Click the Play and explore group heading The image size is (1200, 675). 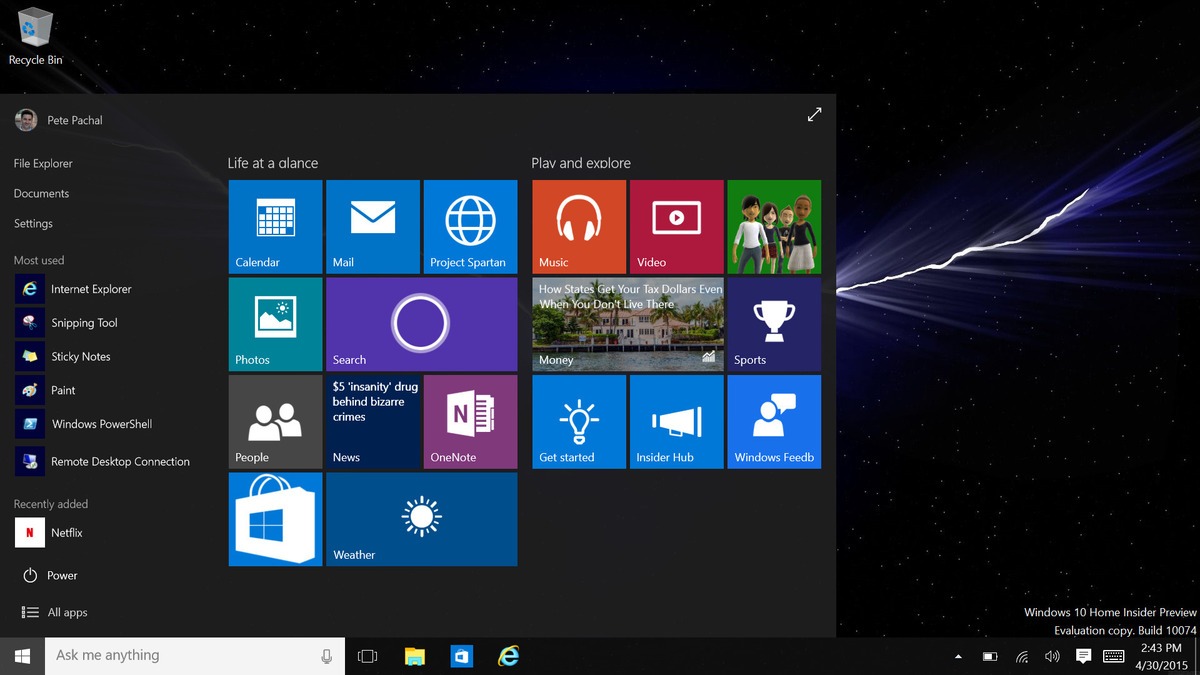click(581, 163)
